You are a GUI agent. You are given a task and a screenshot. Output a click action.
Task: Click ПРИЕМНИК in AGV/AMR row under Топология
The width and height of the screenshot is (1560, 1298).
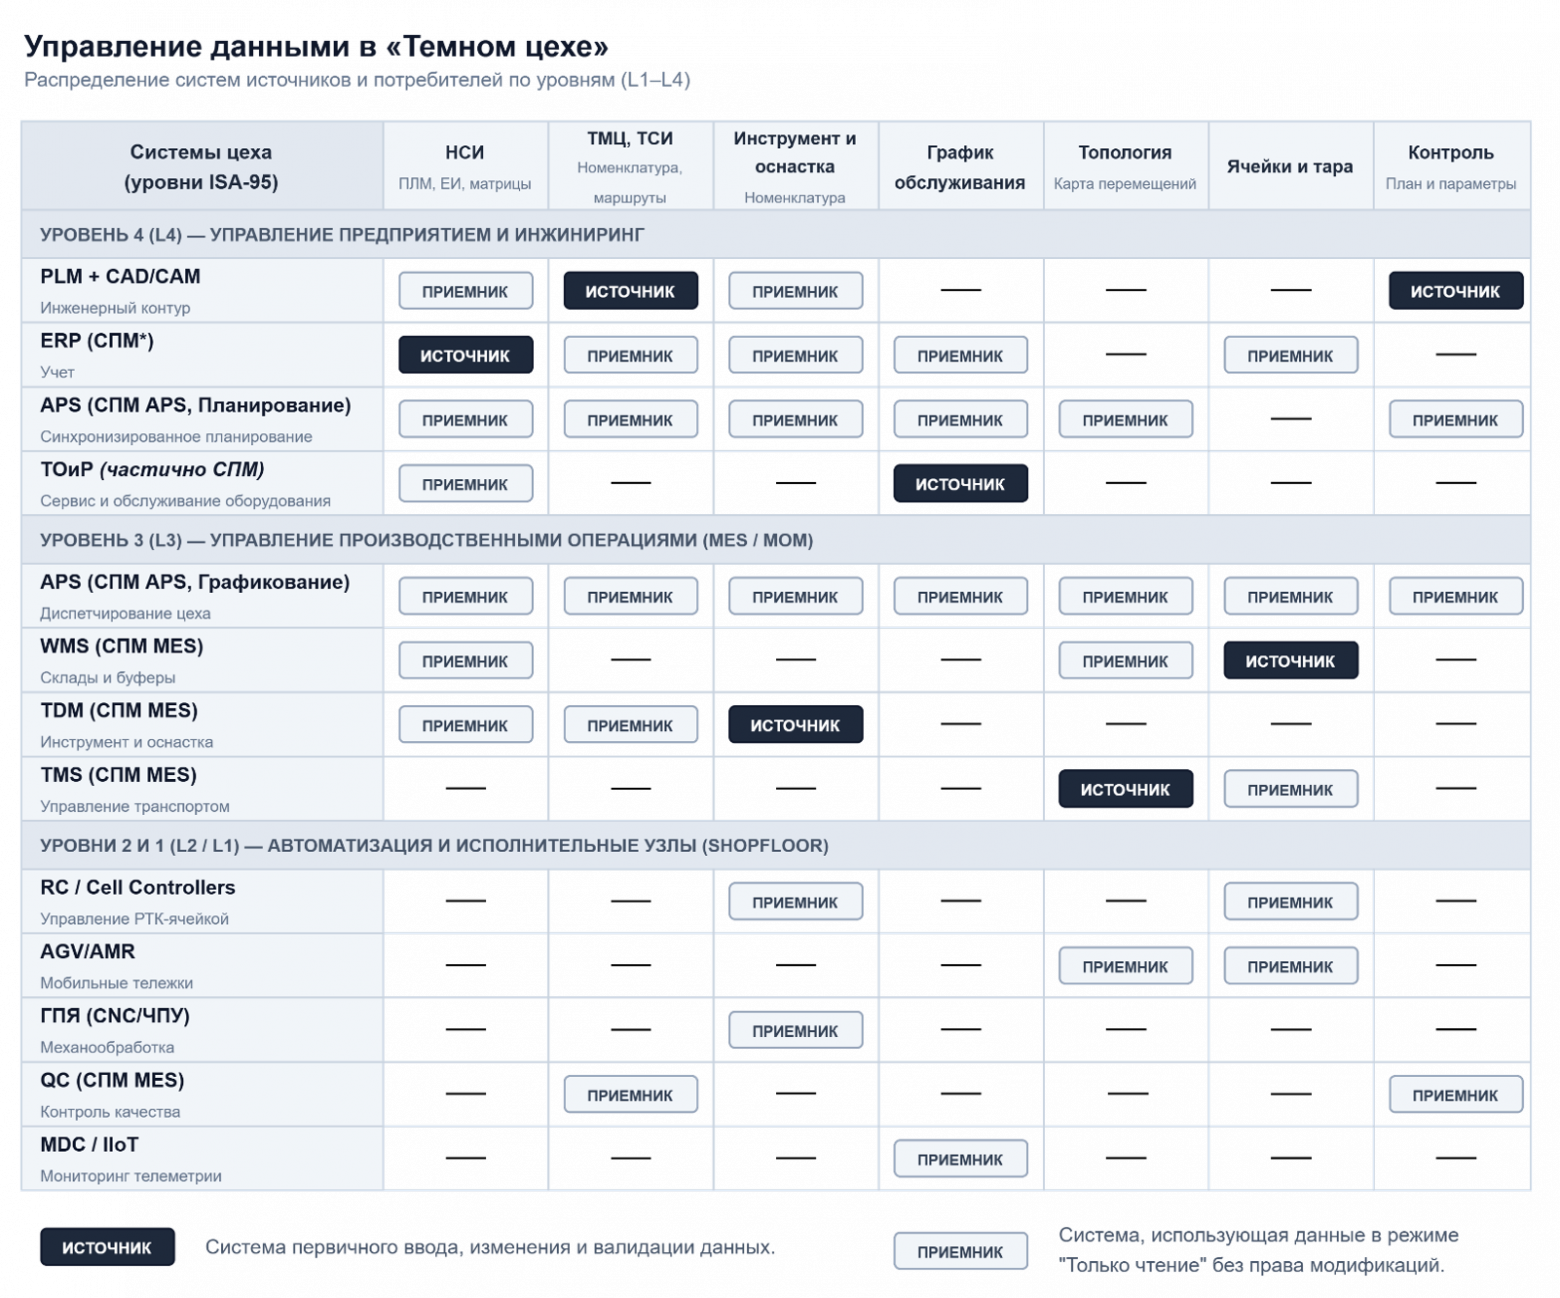(x=1125, y=966)
